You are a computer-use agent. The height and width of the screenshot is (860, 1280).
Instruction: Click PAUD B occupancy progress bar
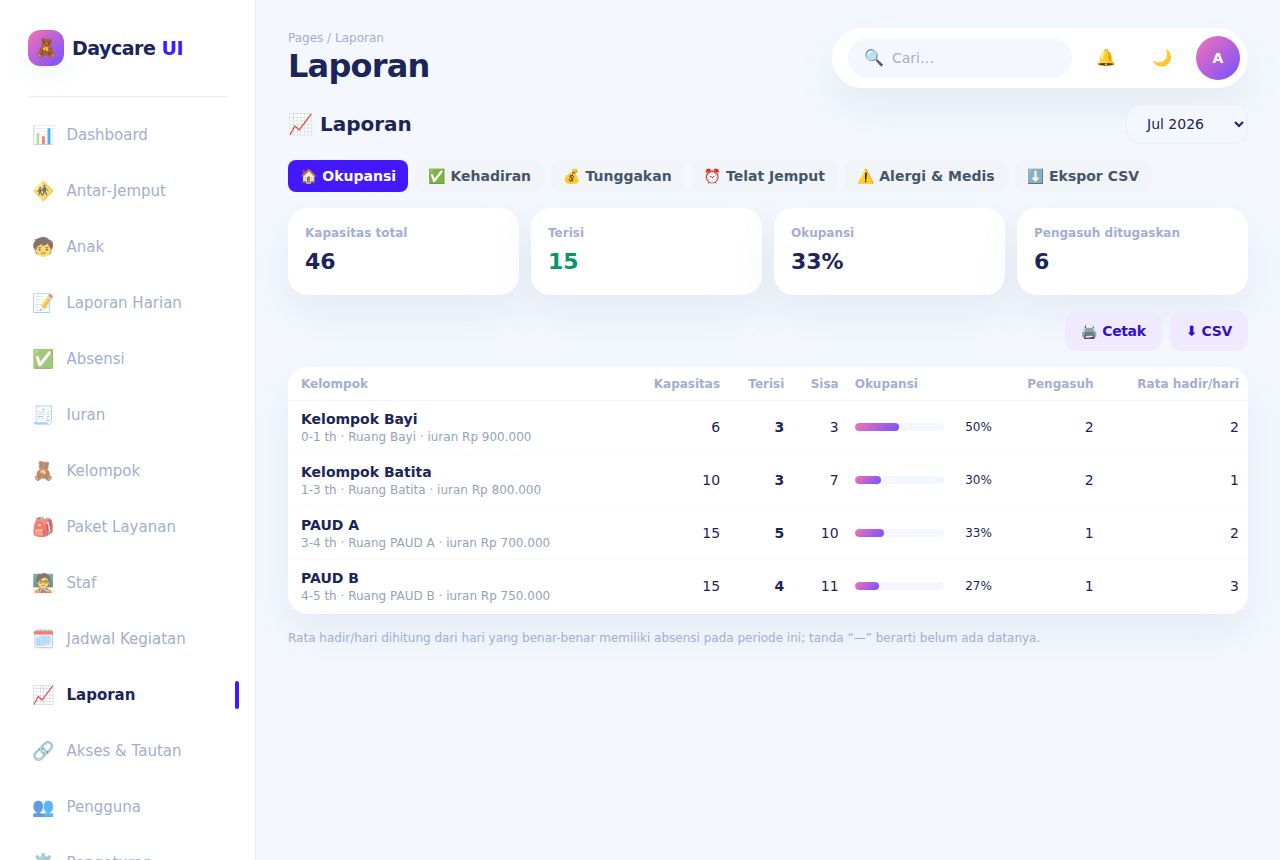899,586
